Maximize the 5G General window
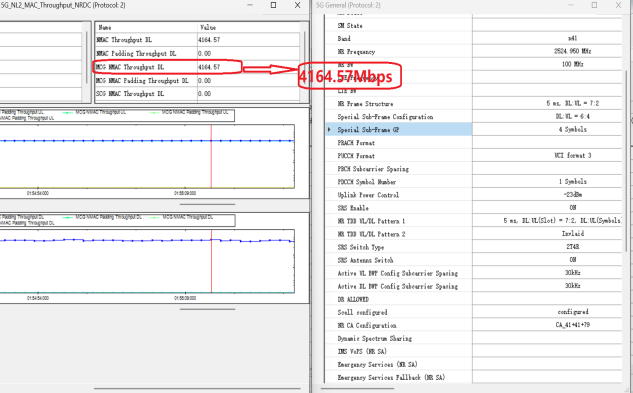Screen dimensions: 633x393 [x=594, y=5]
